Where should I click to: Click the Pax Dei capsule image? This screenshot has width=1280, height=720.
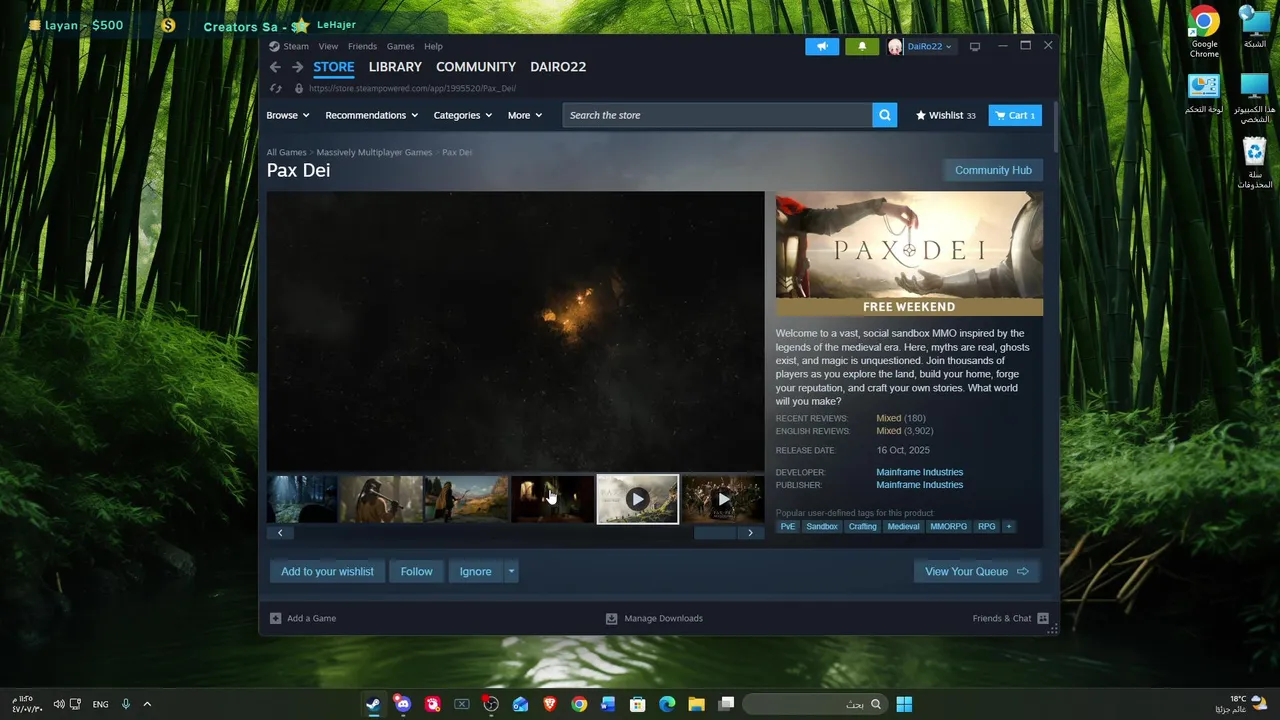pyautogui.click(x=909, y=253)
